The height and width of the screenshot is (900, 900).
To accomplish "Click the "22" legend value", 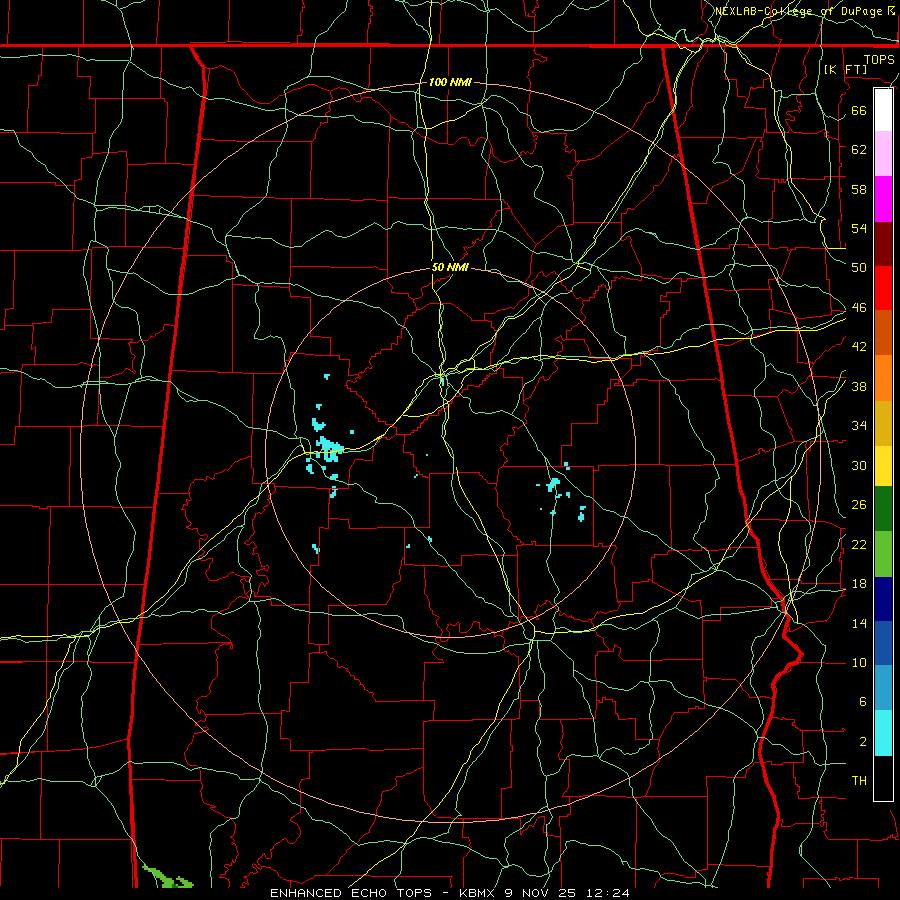I will click(859, 544).
